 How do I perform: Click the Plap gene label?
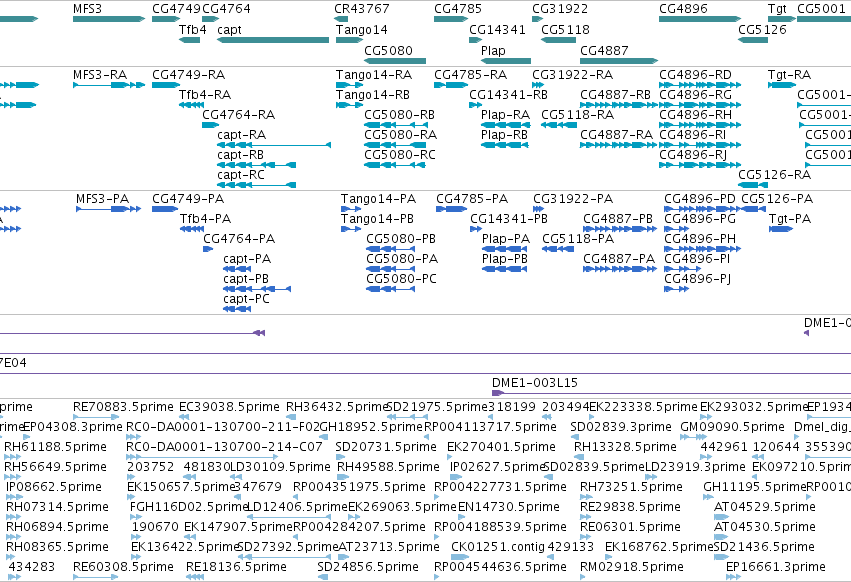[x=493, y=50]
